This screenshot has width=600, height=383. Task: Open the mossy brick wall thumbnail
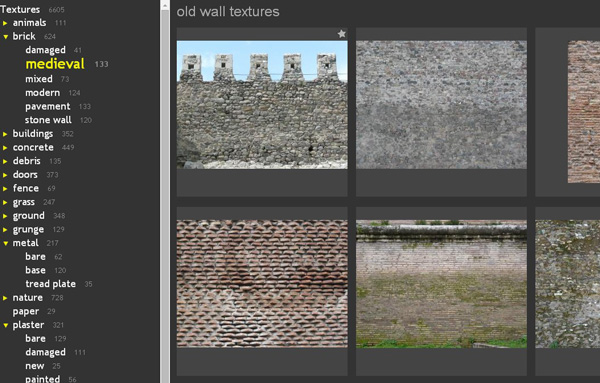click(x=441, y=284)
